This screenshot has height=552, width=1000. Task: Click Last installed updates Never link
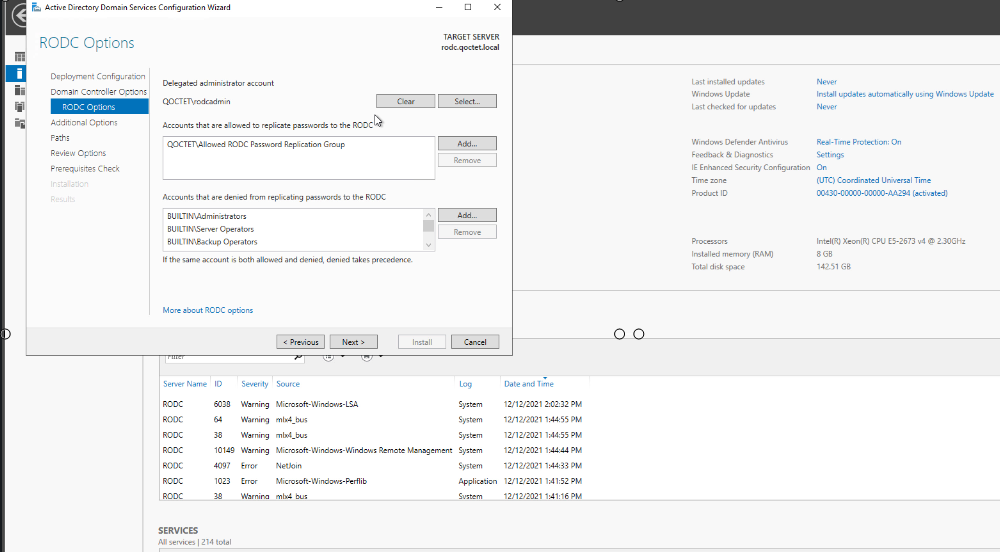click(827, 82)
